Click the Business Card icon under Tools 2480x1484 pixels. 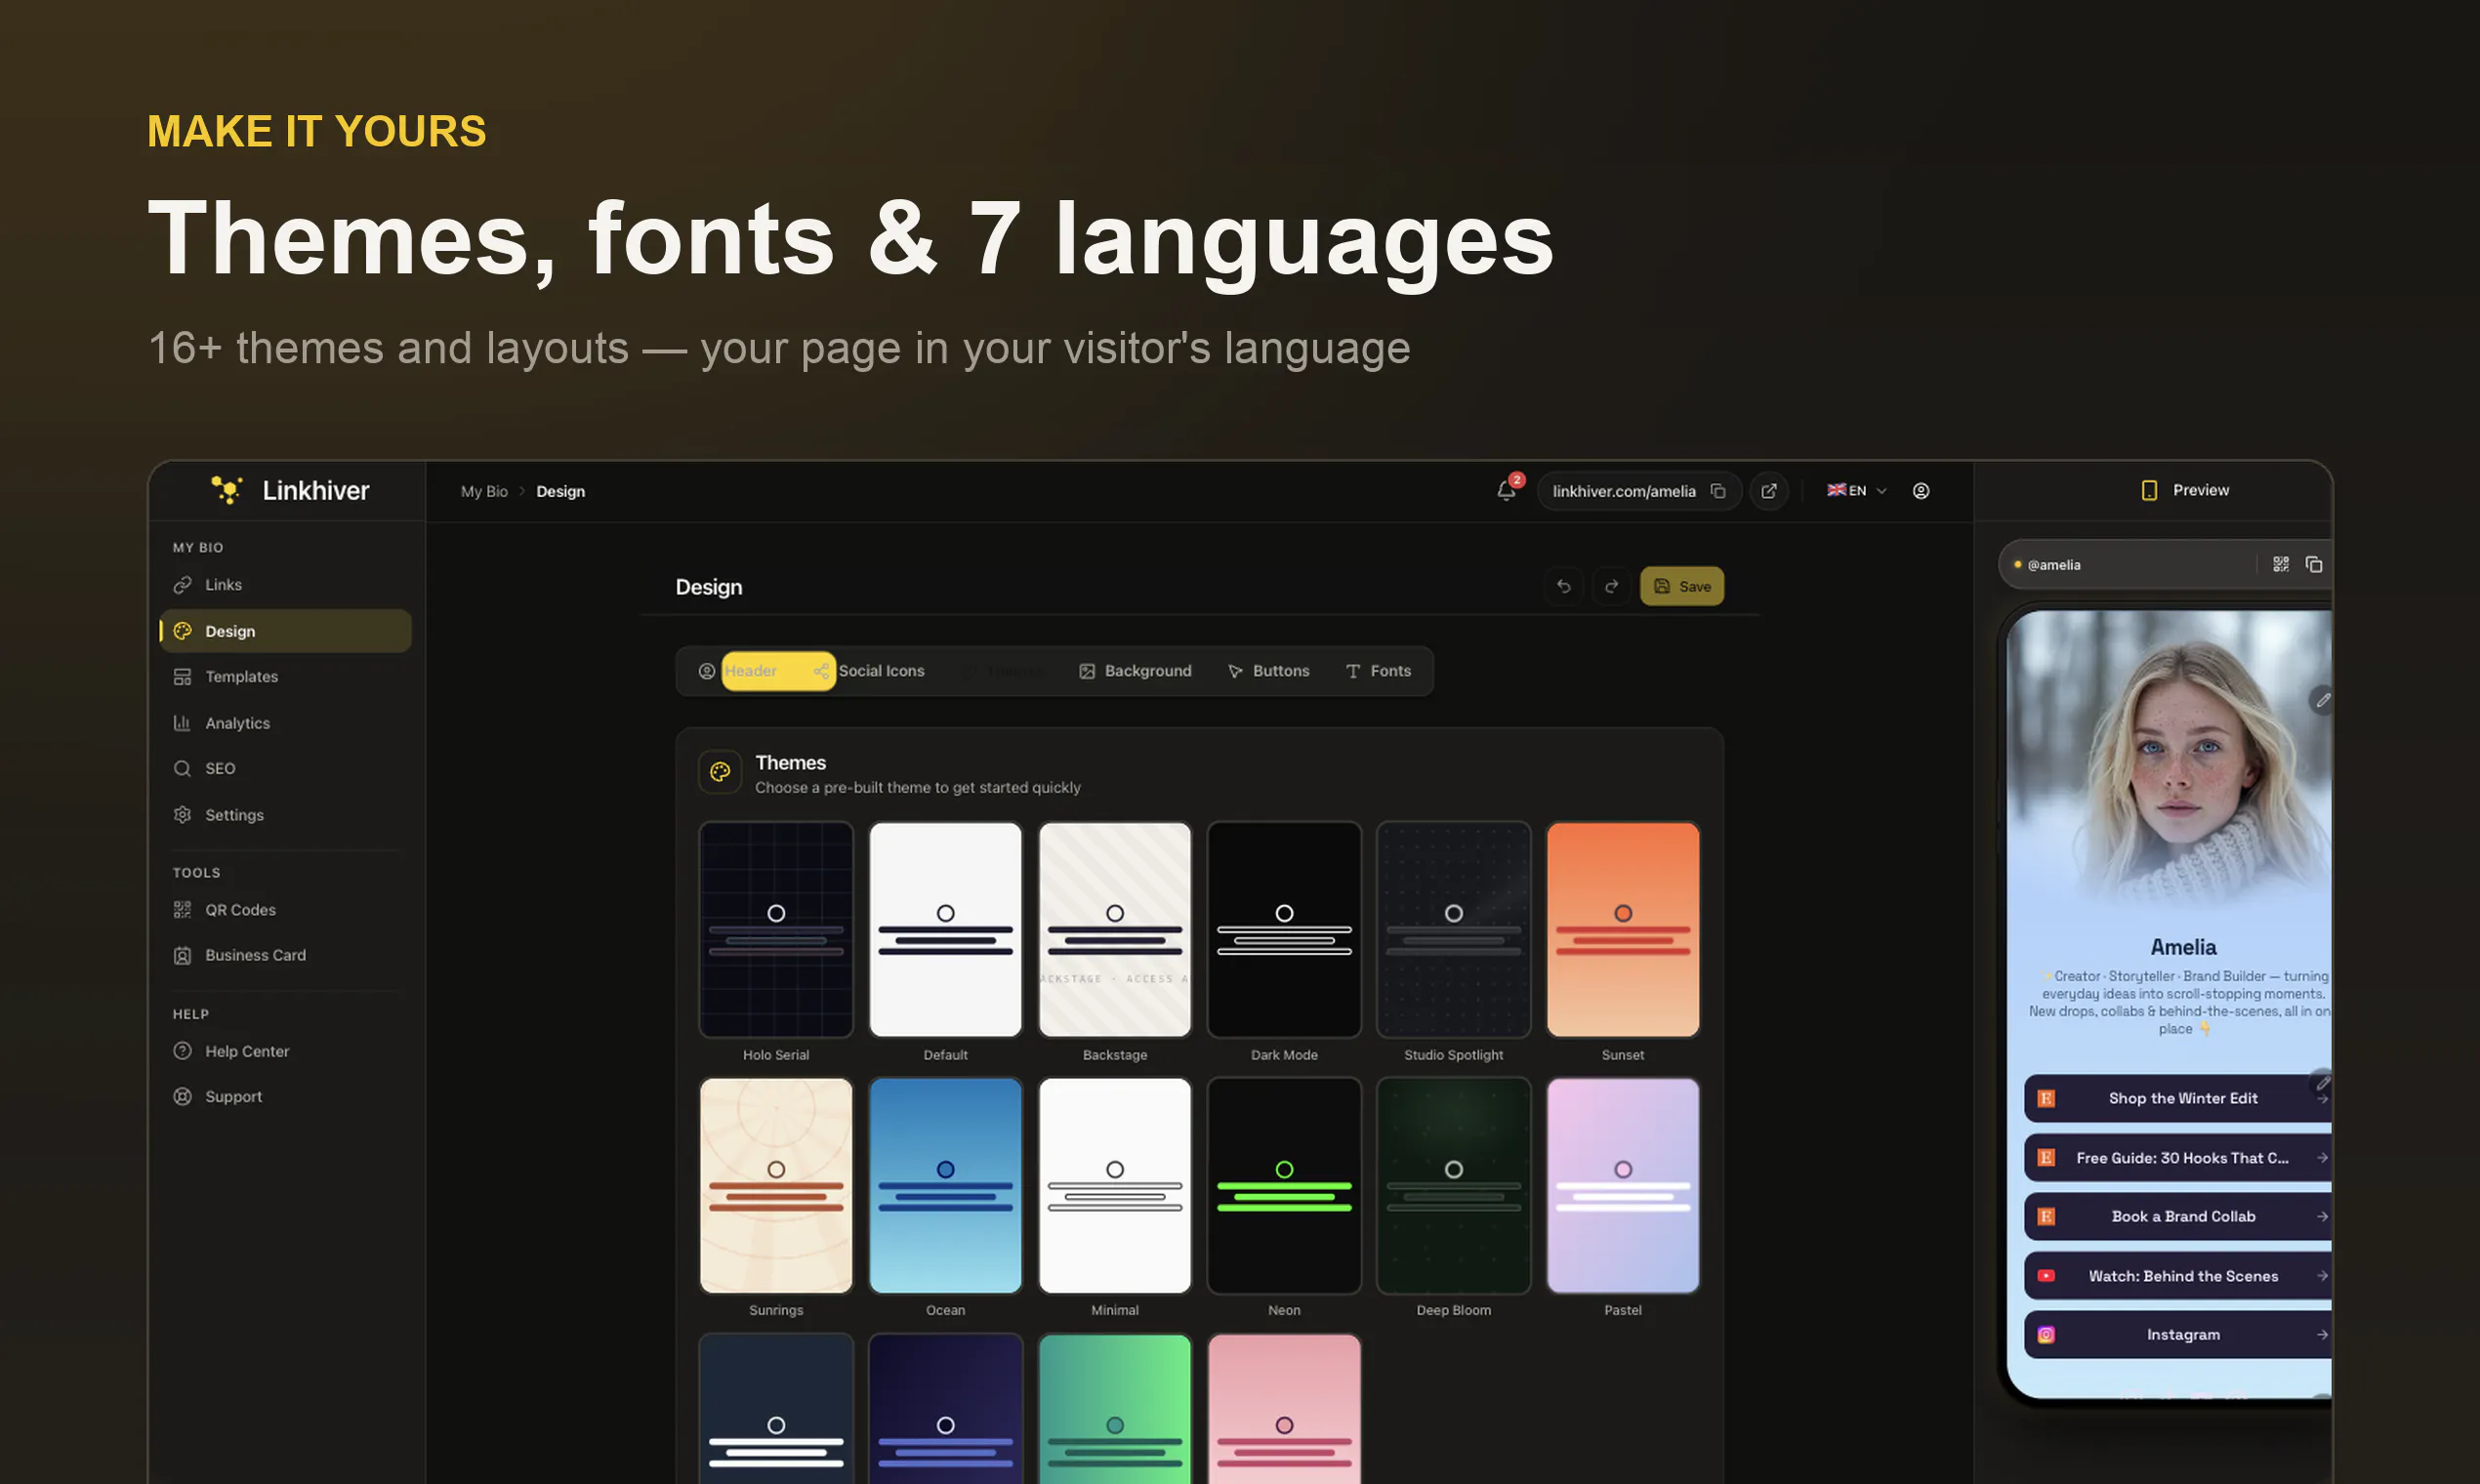(182, 956)
